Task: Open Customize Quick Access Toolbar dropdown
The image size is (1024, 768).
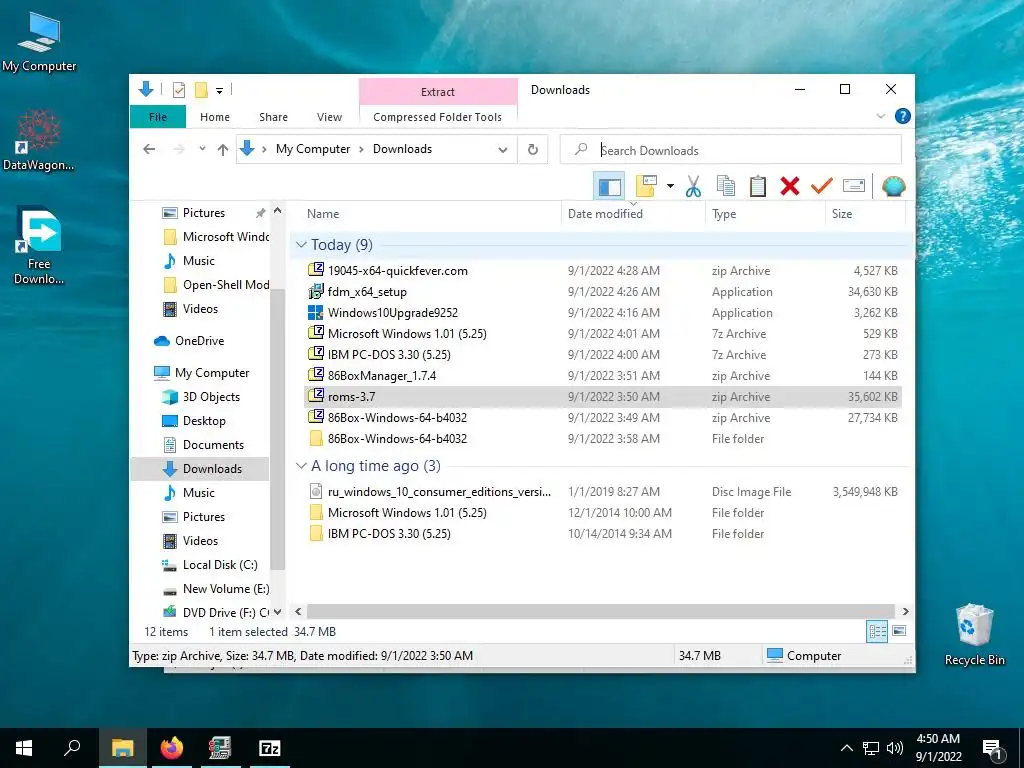Action: 219,91
